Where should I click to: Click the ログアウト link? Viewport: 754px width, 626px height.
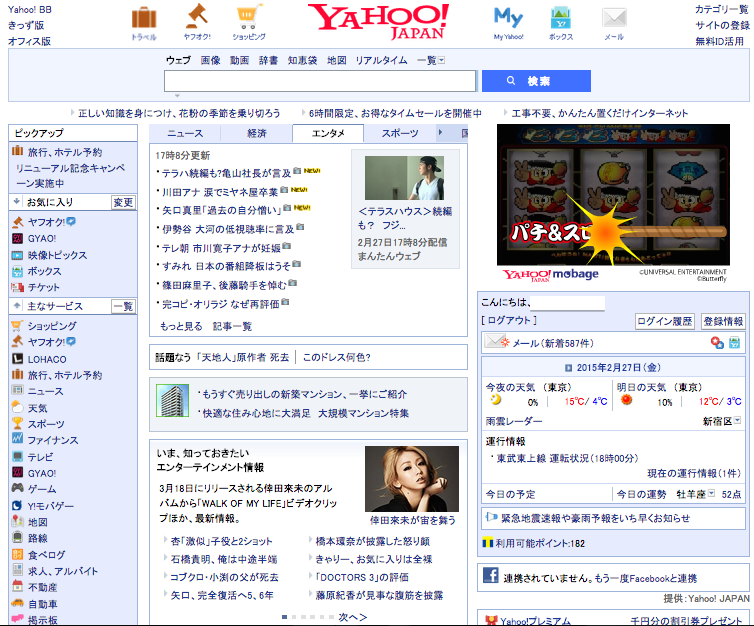(x=509, y=320)
